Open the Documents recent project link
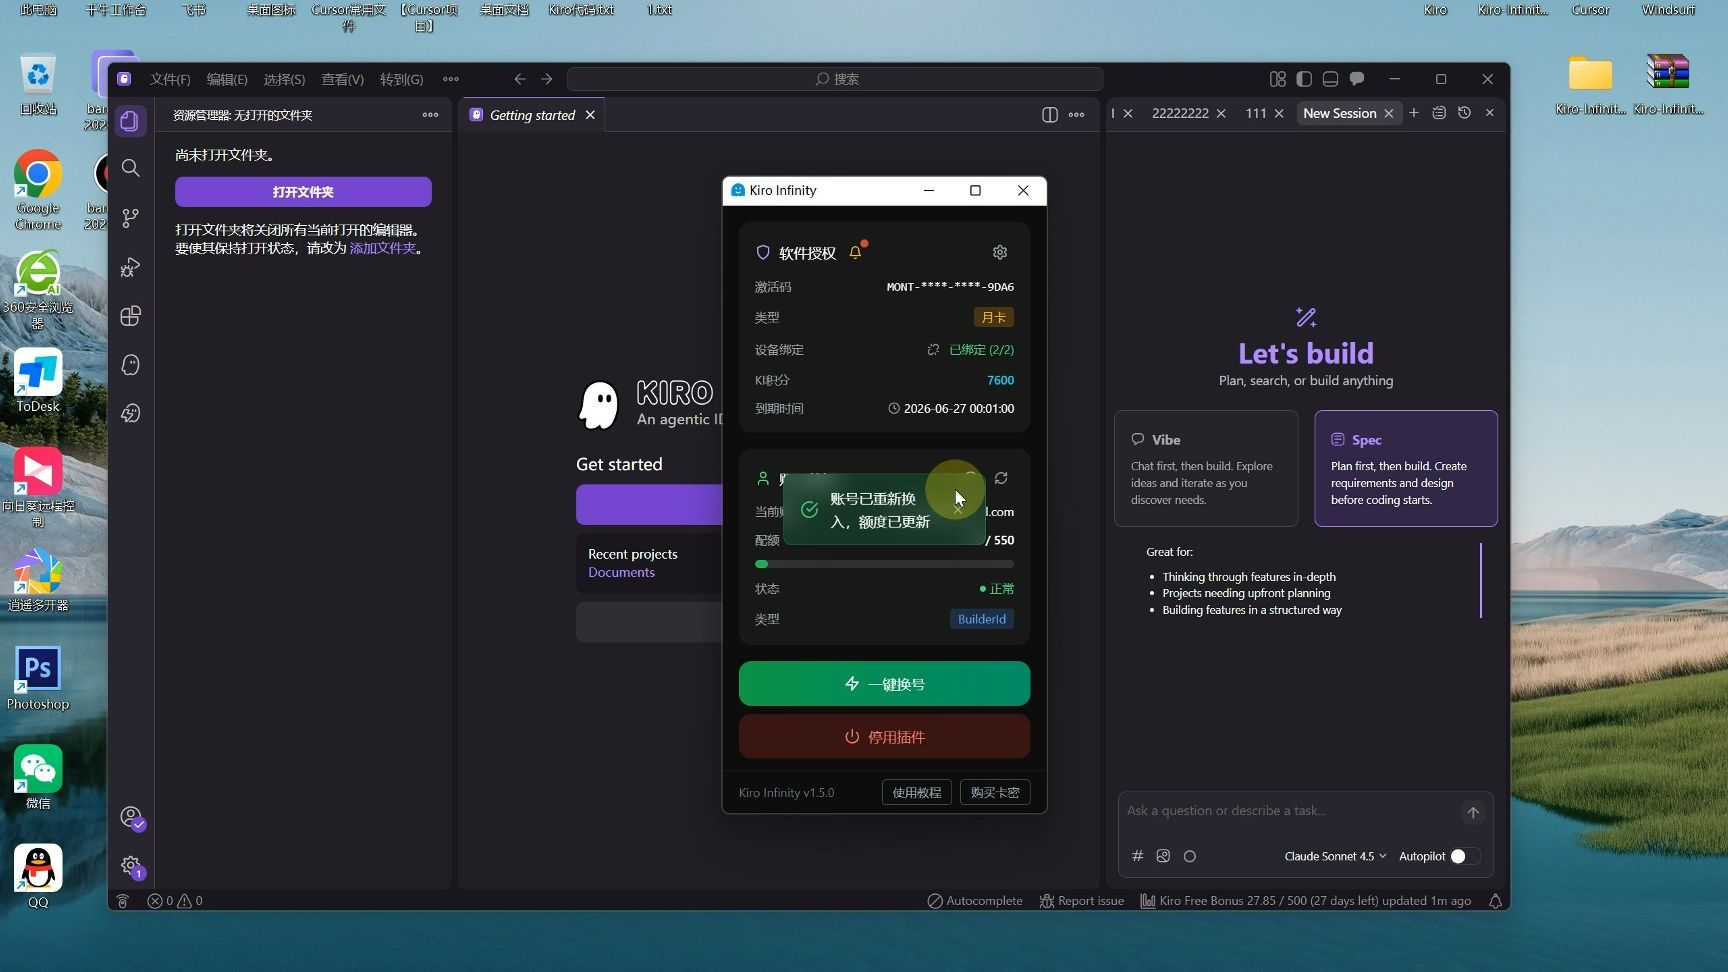The width and height of the screenshot is (1728, 972). 621,572
